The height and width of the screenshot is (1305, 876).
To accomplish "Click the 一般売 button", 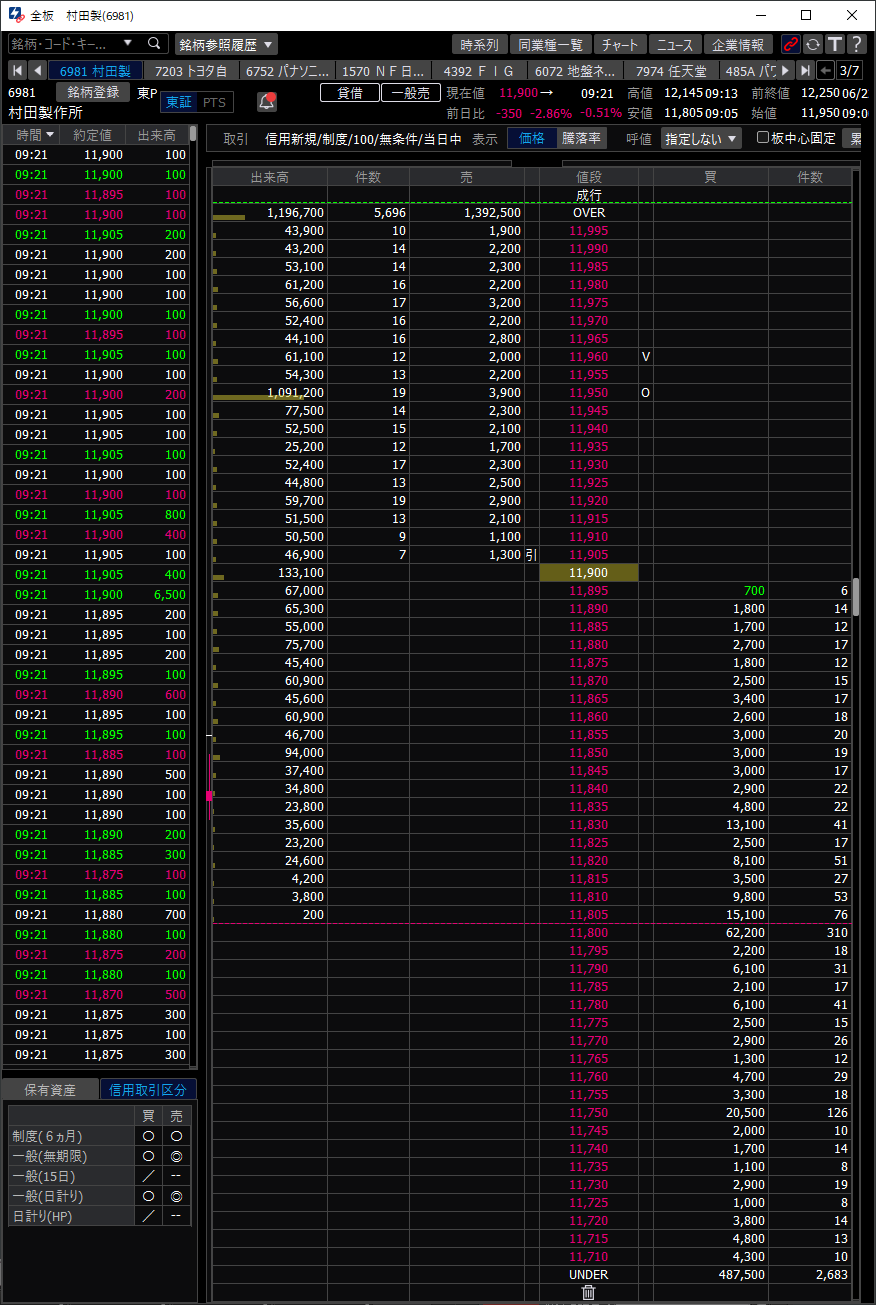I will point(410,92).
